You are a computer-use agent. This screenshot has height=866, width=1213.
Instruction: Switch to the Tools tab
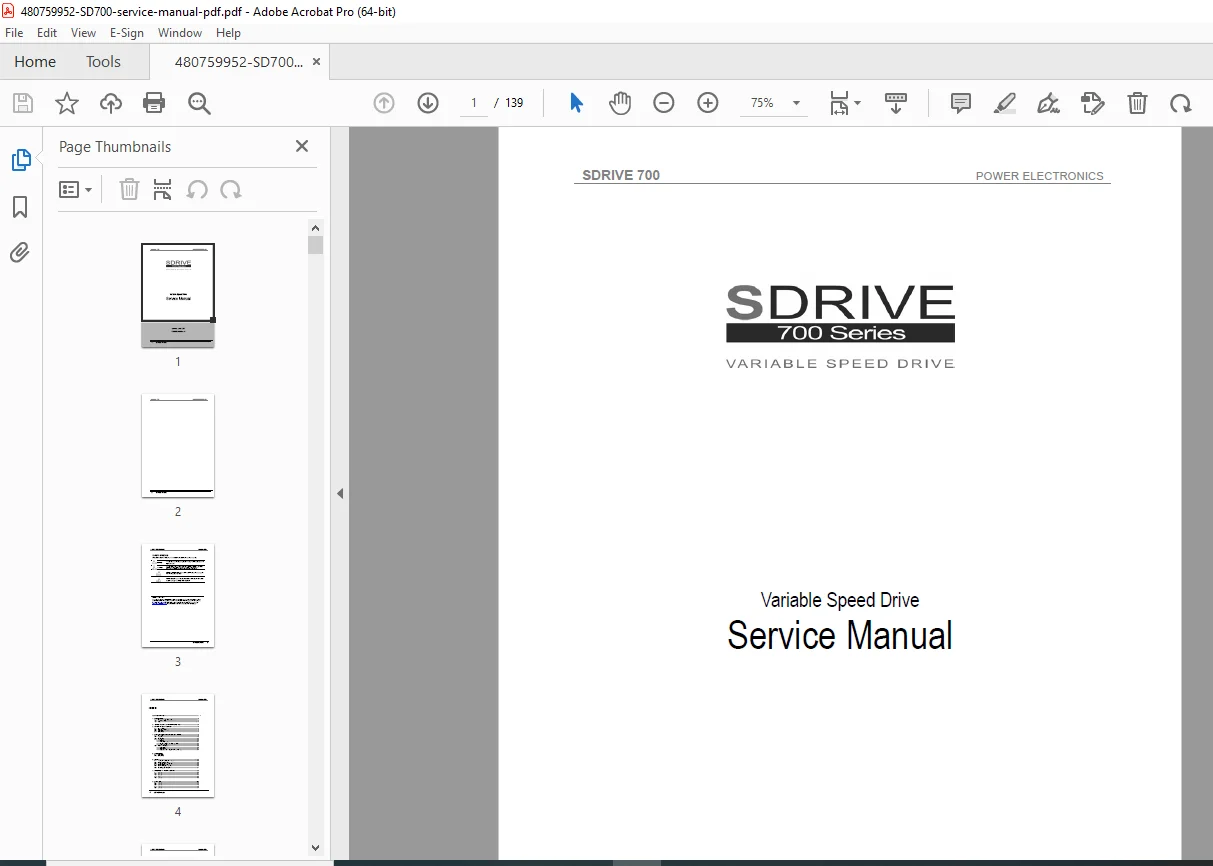tap(103, 61)
